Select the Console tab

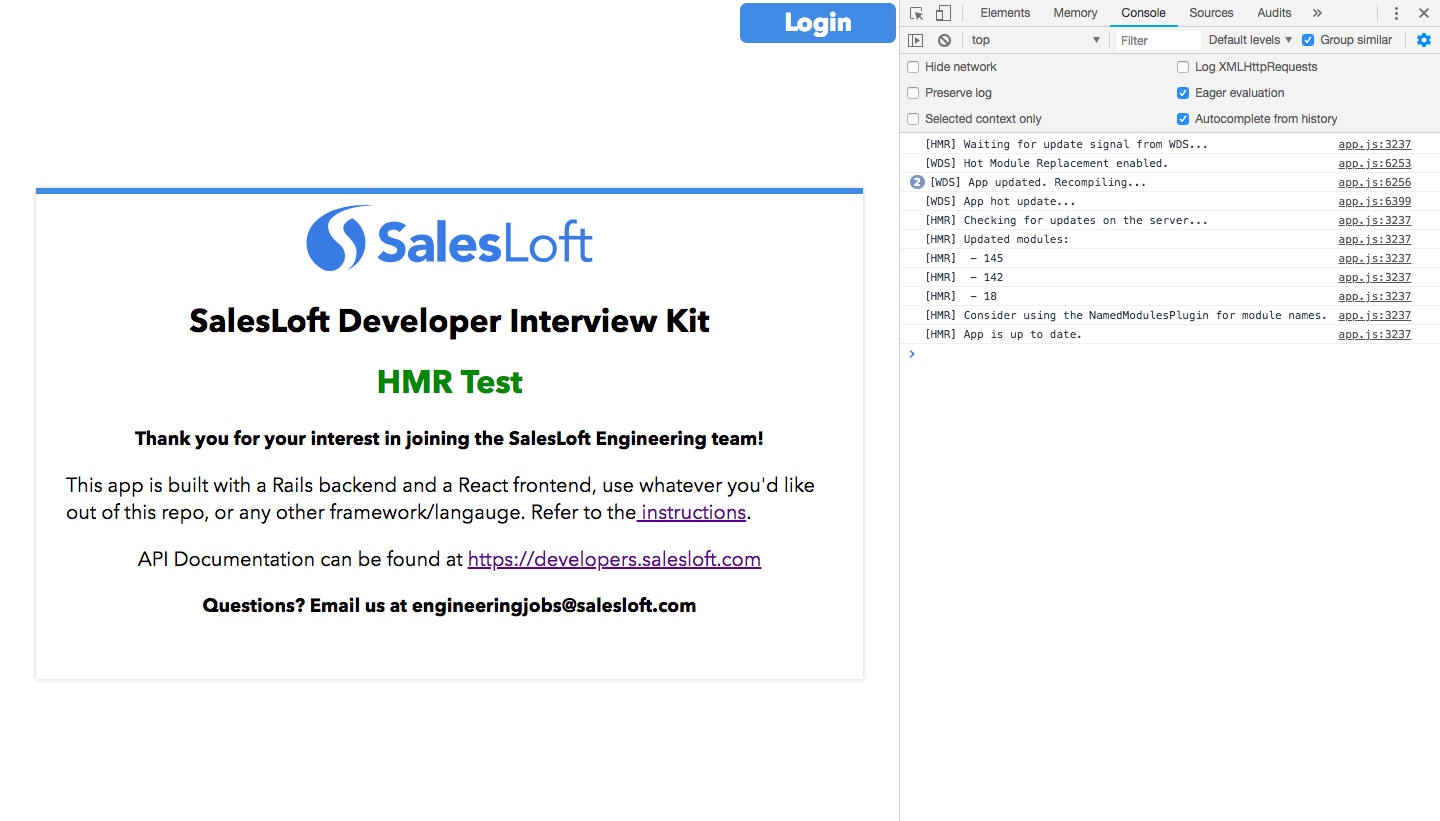(x=1143, y=13)
